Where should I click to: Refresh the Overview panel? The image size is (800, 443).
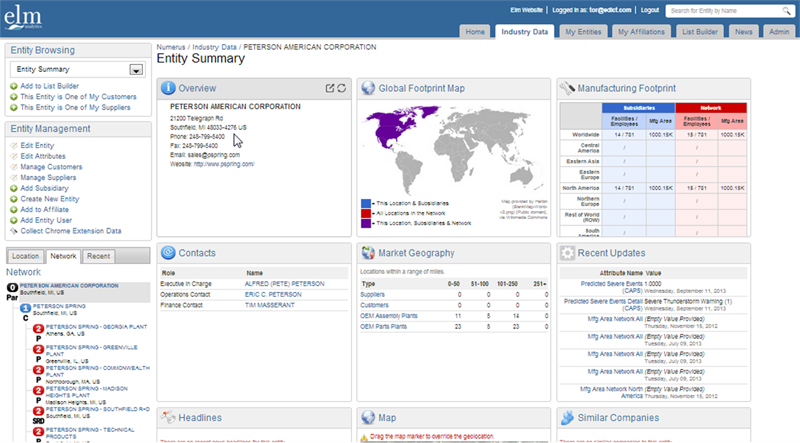(341, 88)
